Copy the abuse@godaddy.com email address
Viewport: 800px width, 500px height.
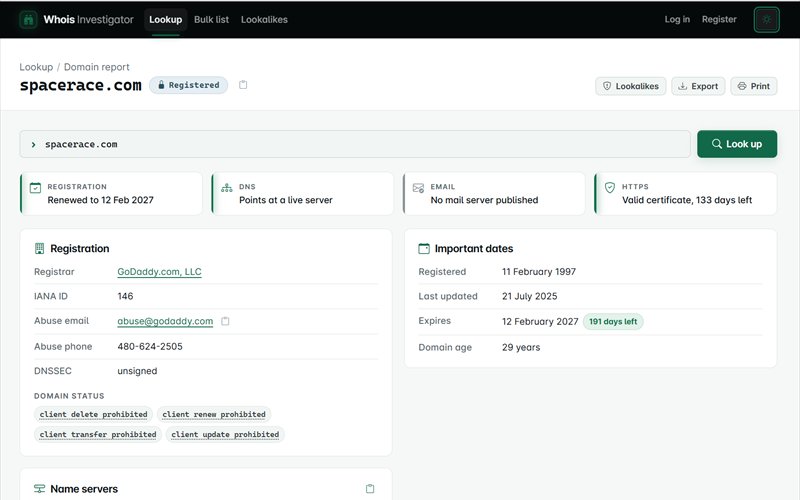point(225,321)
